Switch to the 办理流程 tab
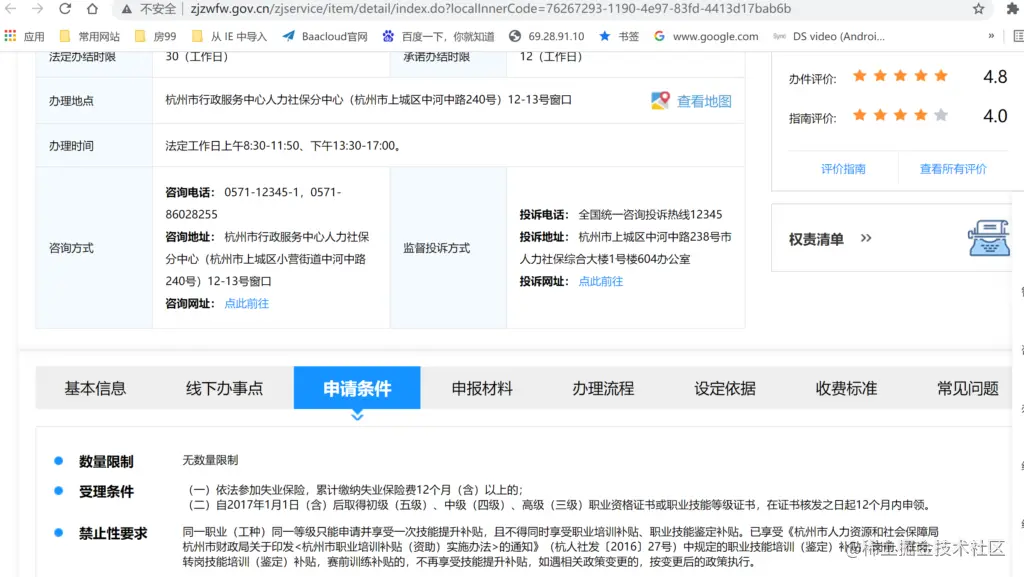Screen dimensions: 1024x577 coord(603,388)
